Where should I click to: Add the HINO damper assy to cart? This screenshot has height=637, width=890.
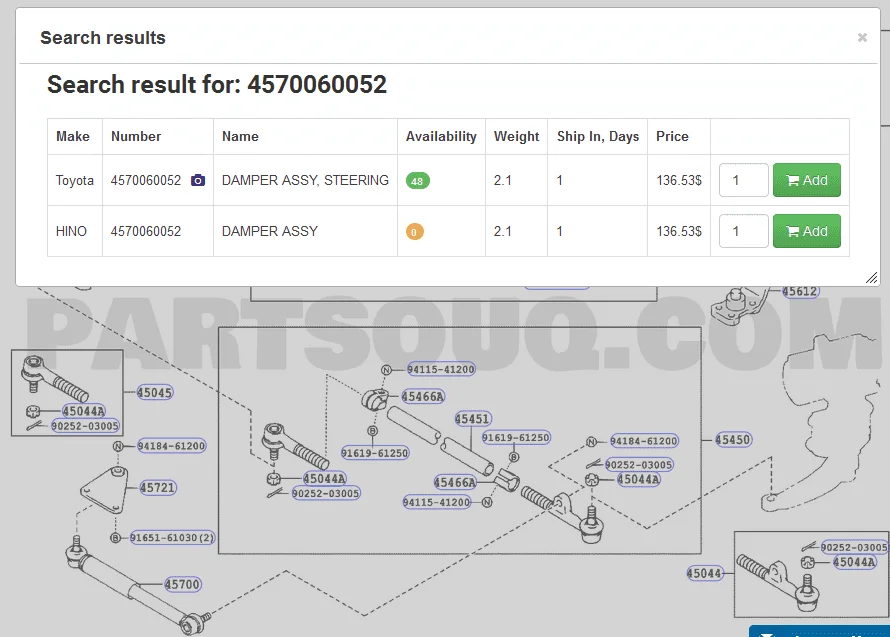tap(806, 231)
